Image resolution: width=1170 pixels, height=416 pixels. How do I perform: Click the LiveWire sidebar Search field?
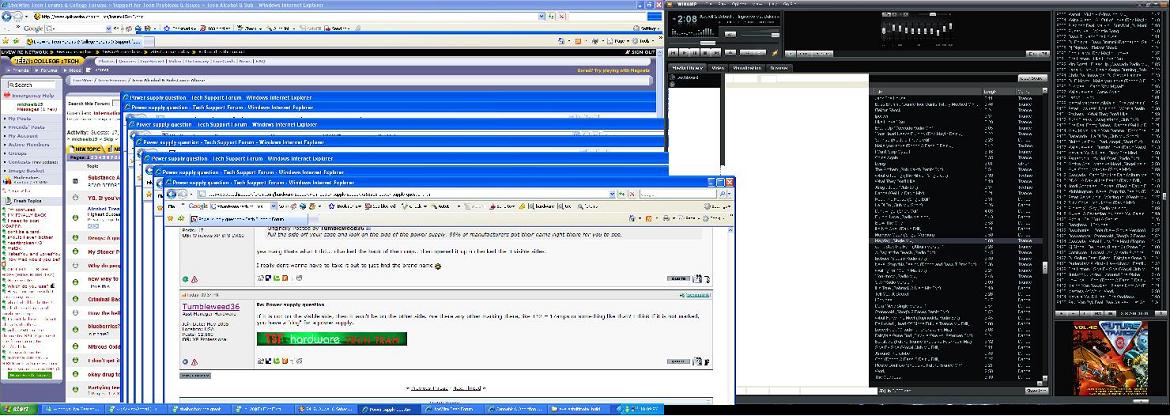(x=32, y=85)
